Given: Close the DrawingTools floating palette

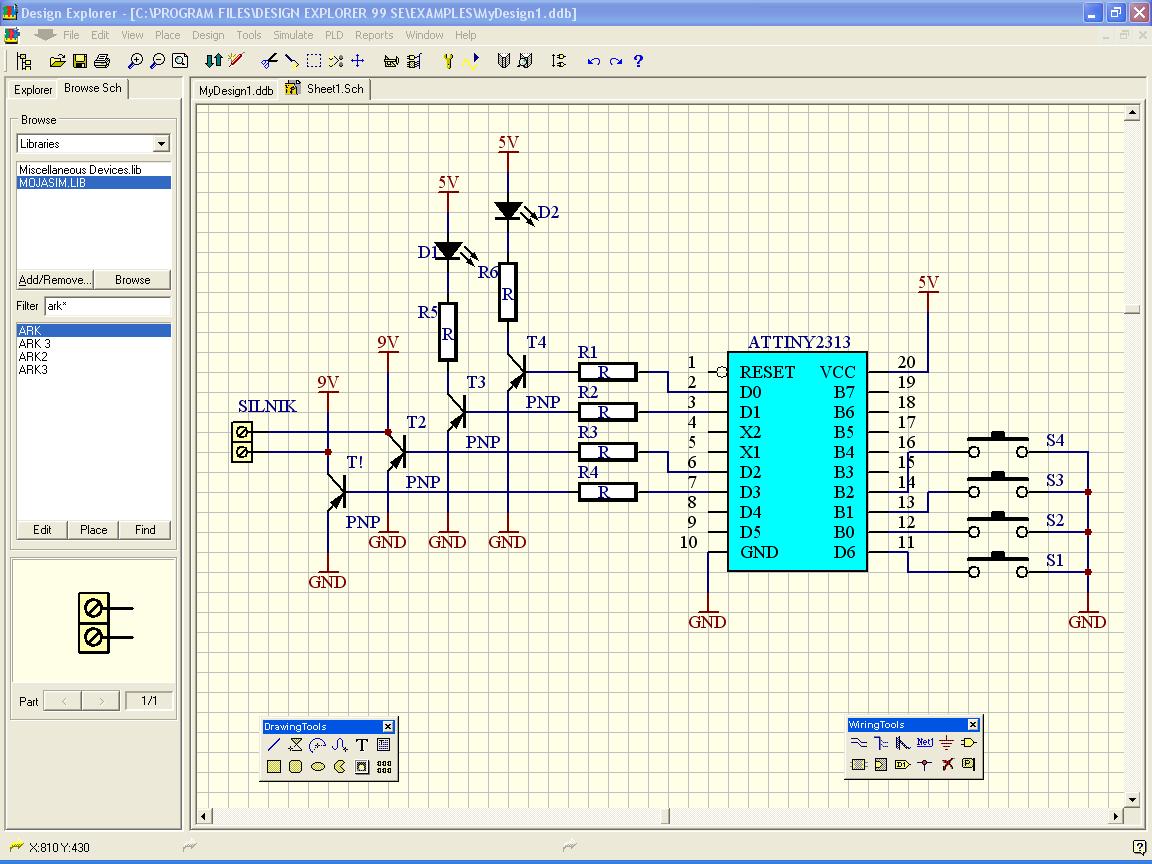Looking at the screenshot, I should pos(388,727).
